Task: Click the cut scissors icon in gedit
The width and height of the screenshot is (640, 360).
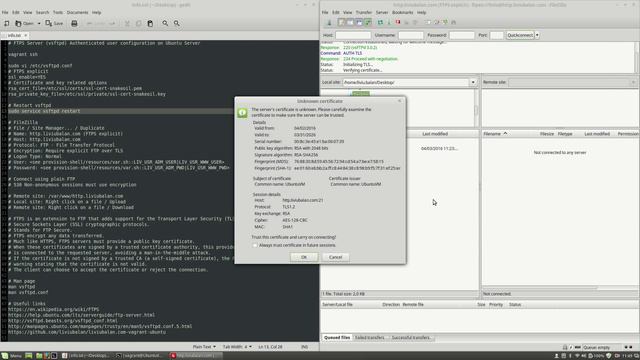Action: pos(127,24)
